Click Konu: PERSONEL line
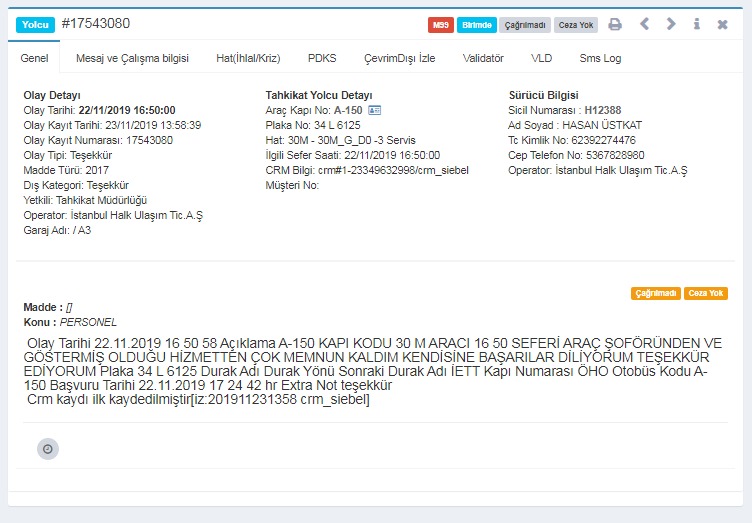The image size is (752, 523). pos(70,322)
